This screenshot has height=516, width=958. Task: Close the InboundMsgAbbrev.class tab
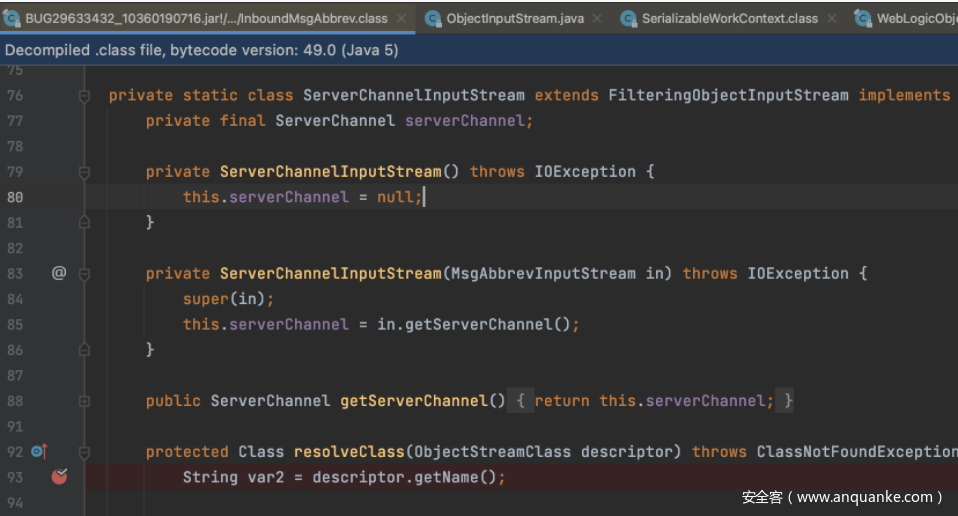(401, 18)
